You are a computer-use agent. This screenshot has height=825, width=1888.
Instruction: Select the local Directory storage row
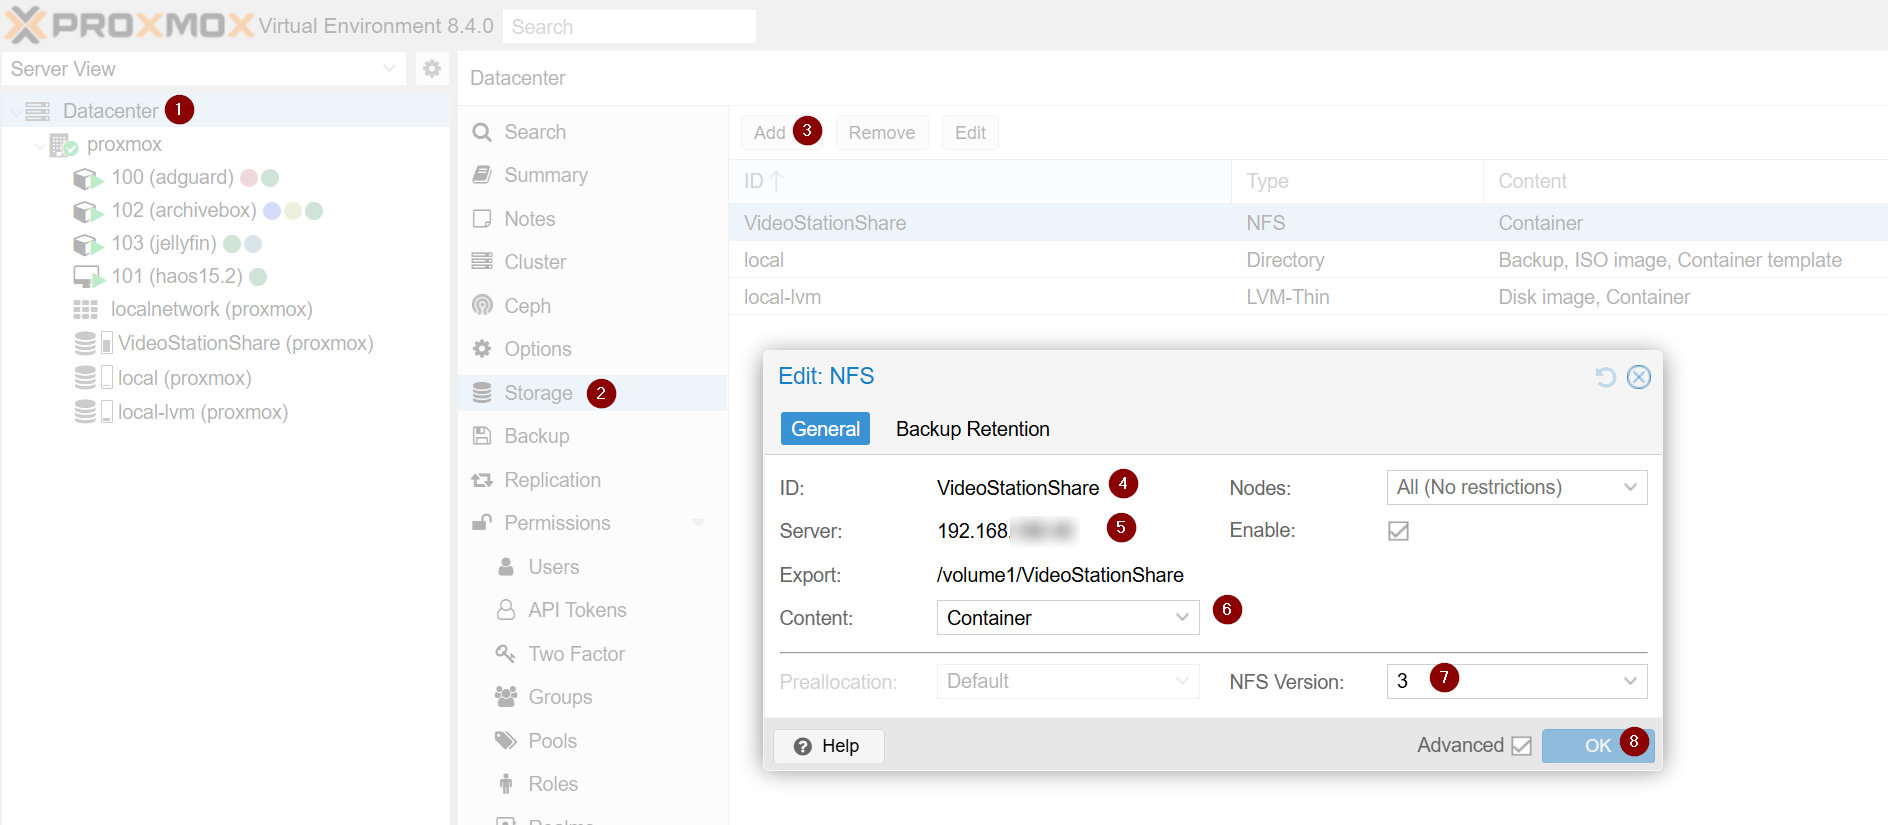[x=1308, y=260]
